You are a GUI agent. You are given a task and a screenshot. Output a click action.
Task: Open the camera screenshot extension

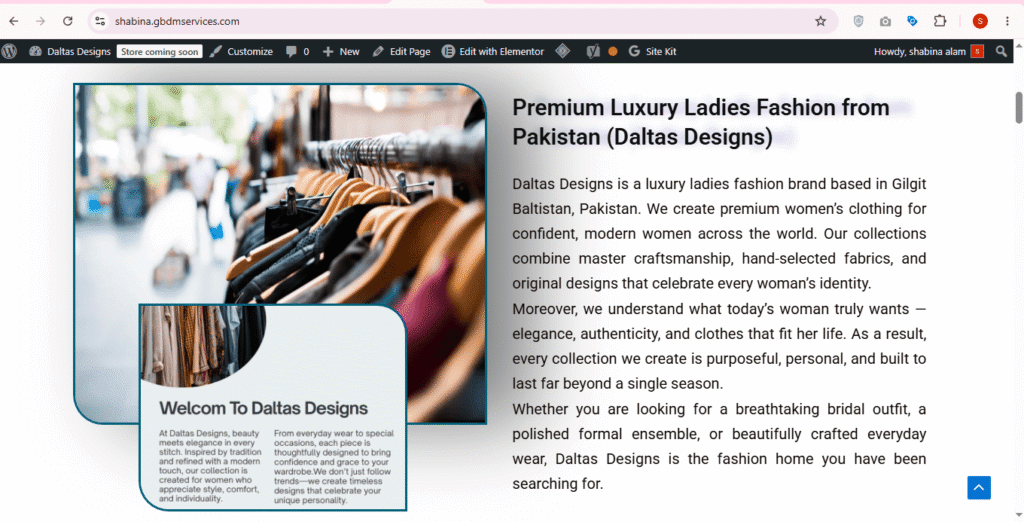pos(885,21)
